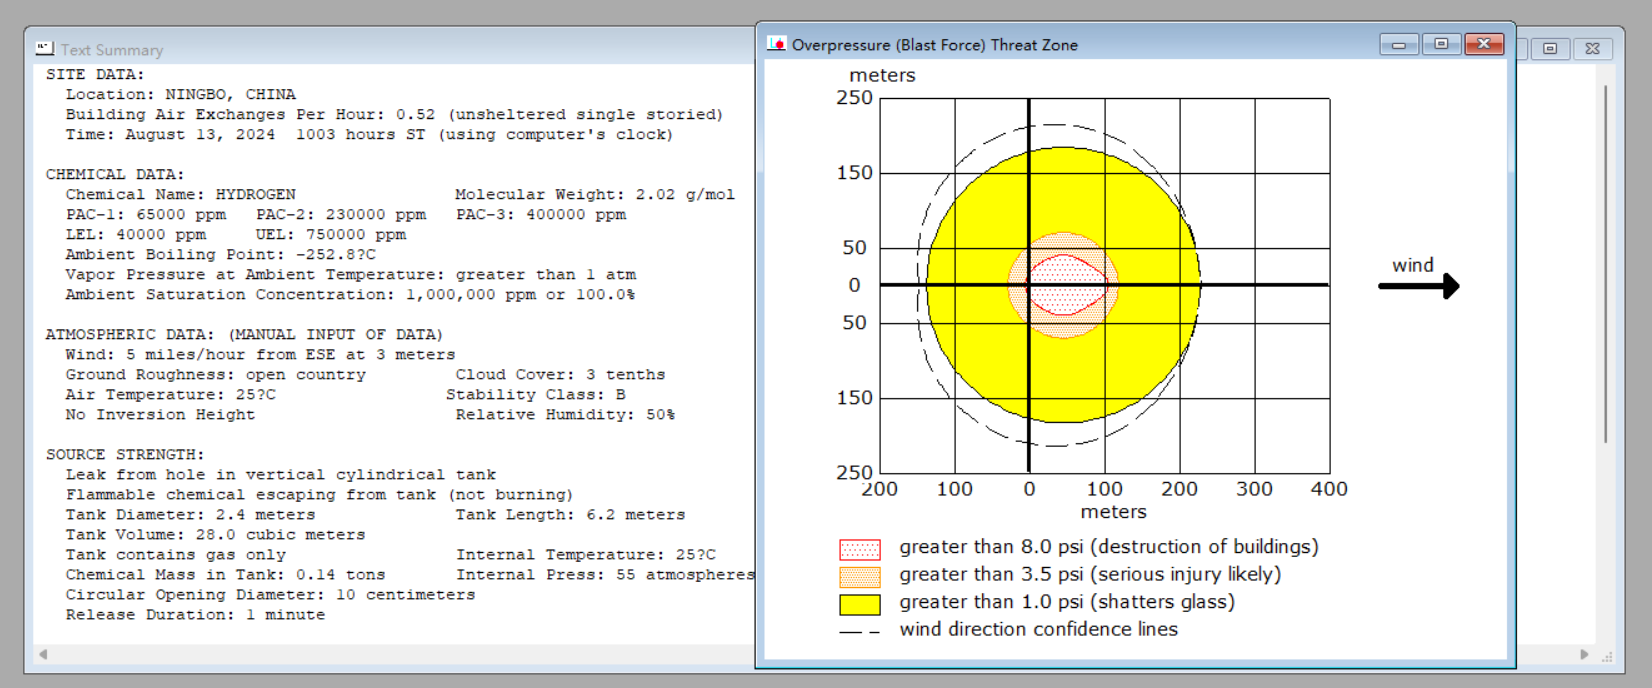The height and width of the screenshot is (688, 1652).
Task: Click PAC-1: 65000 ppm value
Action: [146, 215]
